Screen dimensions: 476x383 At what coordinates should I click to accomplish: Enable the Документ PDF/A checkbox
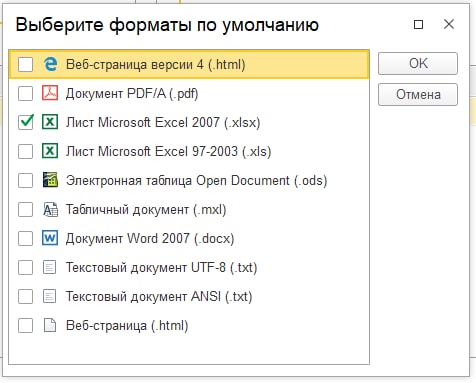(26, 93)
